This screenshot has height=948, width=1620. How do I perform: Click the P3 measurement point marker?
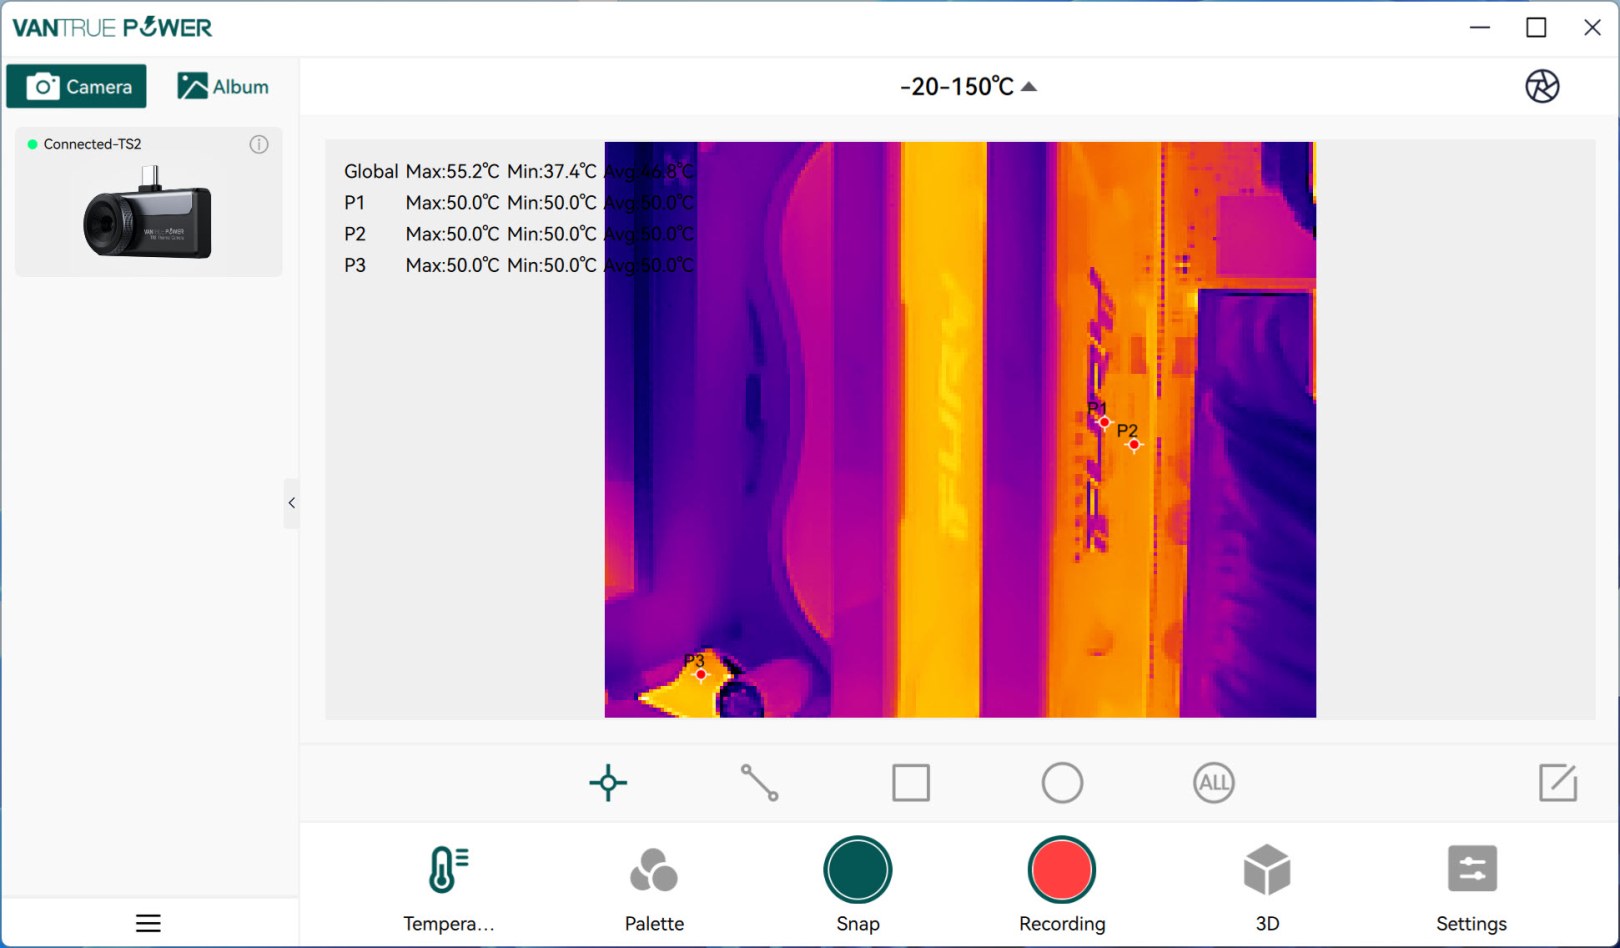coord(701,675)
